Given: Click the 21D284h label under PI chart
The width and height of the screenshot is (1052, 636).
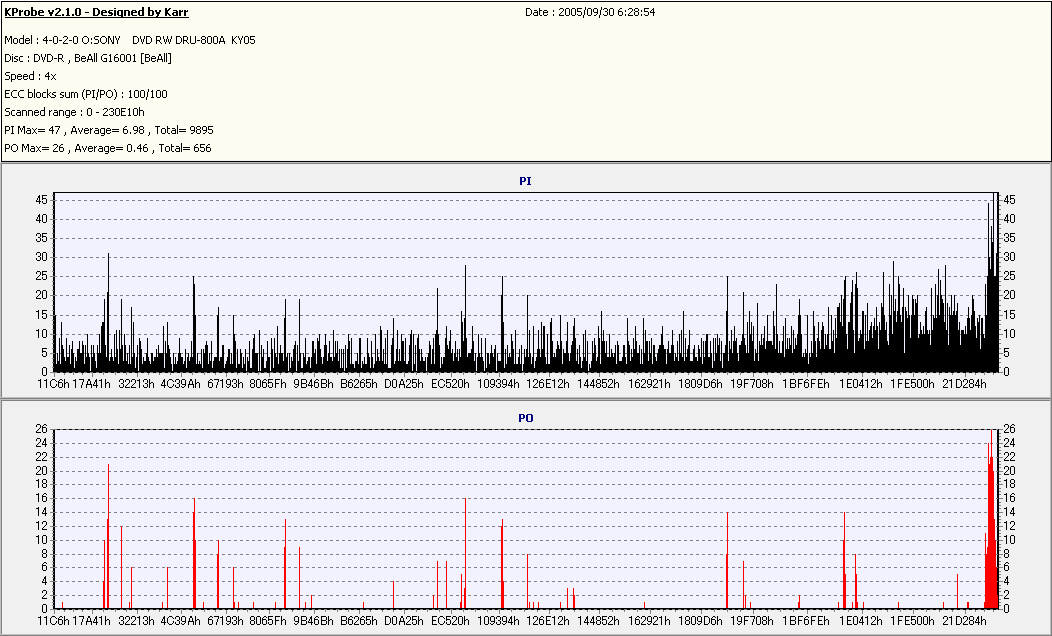Looking at the screenshot, I should (x=965, y=384).
